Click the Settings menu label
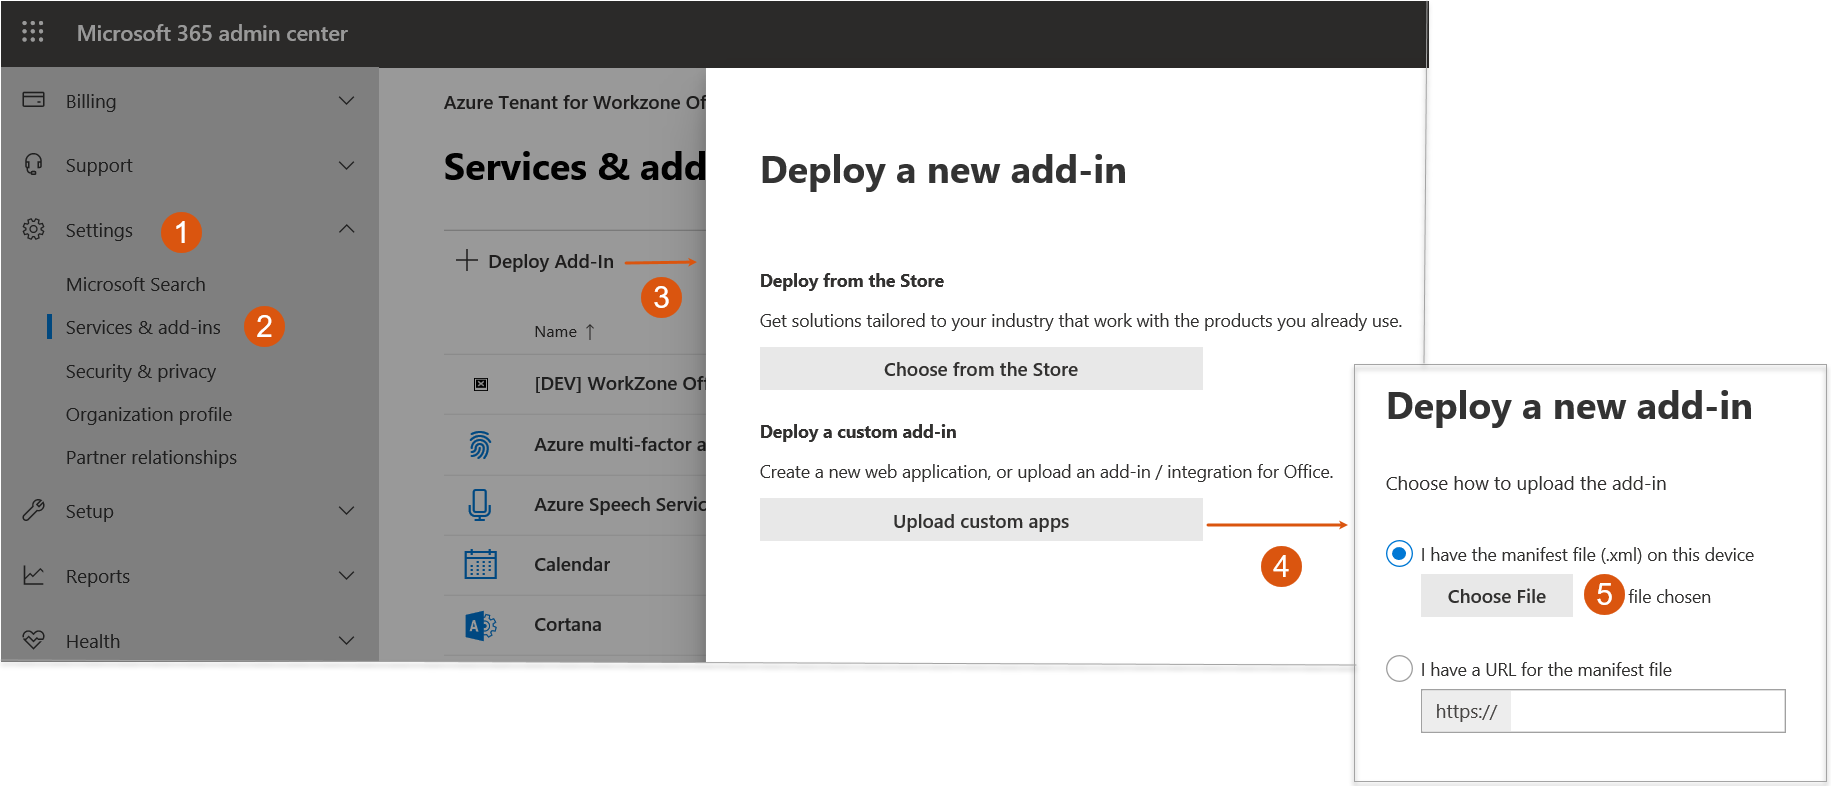The width and height of the screenshot is (1831, 786). tap(99, 230)
